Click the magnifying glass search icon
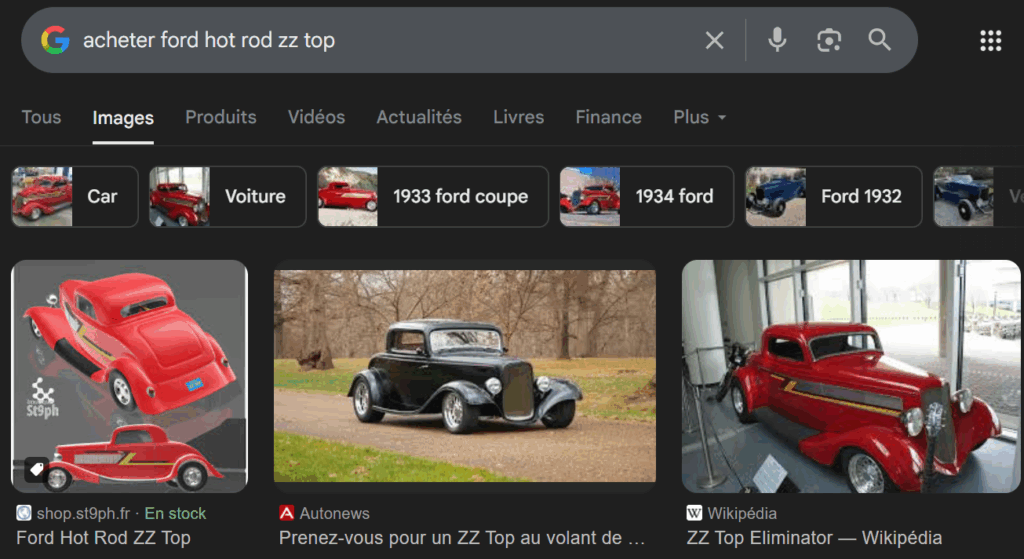 879,40
